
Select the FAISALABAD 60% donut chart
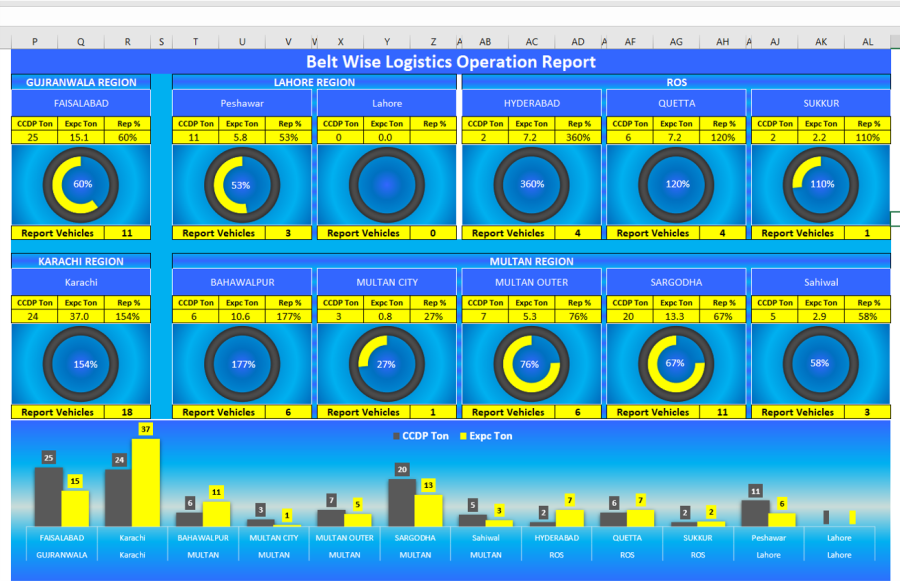point(80,185)
